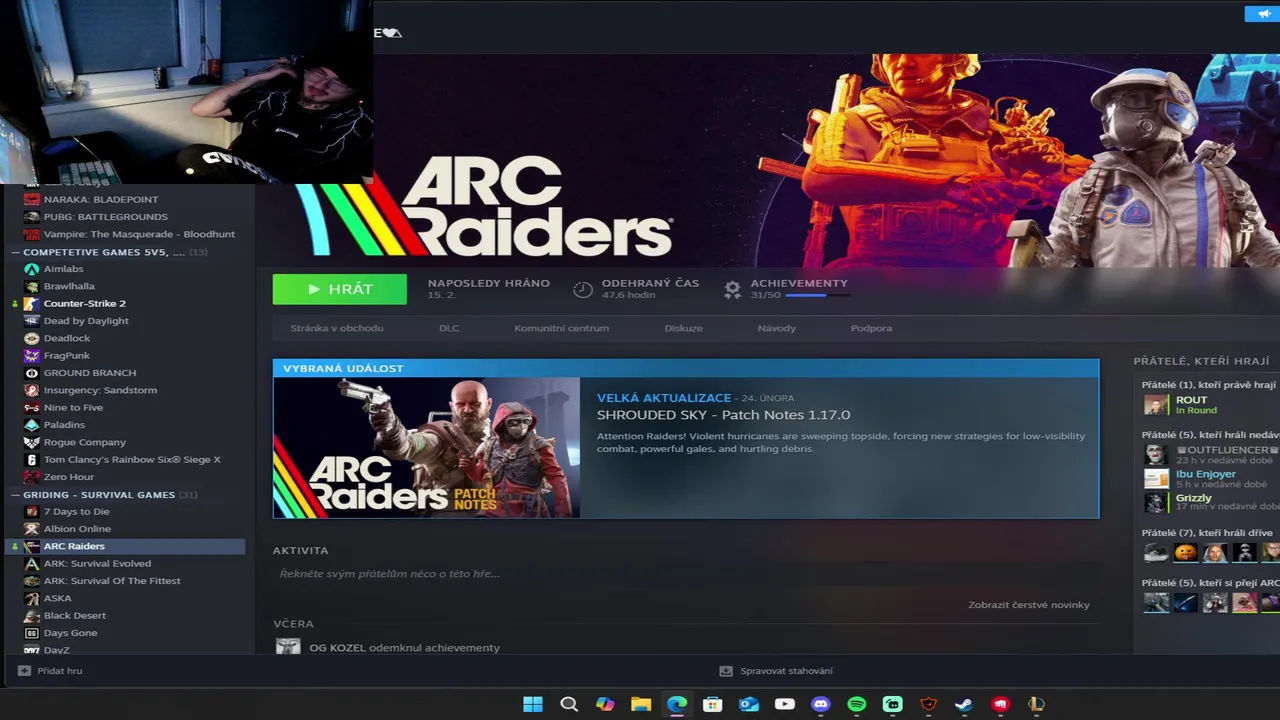Open the SHROUDED SKY - Patch Notes 1.17.0 headline
This screenshot has width=1280, height=720.
coord(723,415)
